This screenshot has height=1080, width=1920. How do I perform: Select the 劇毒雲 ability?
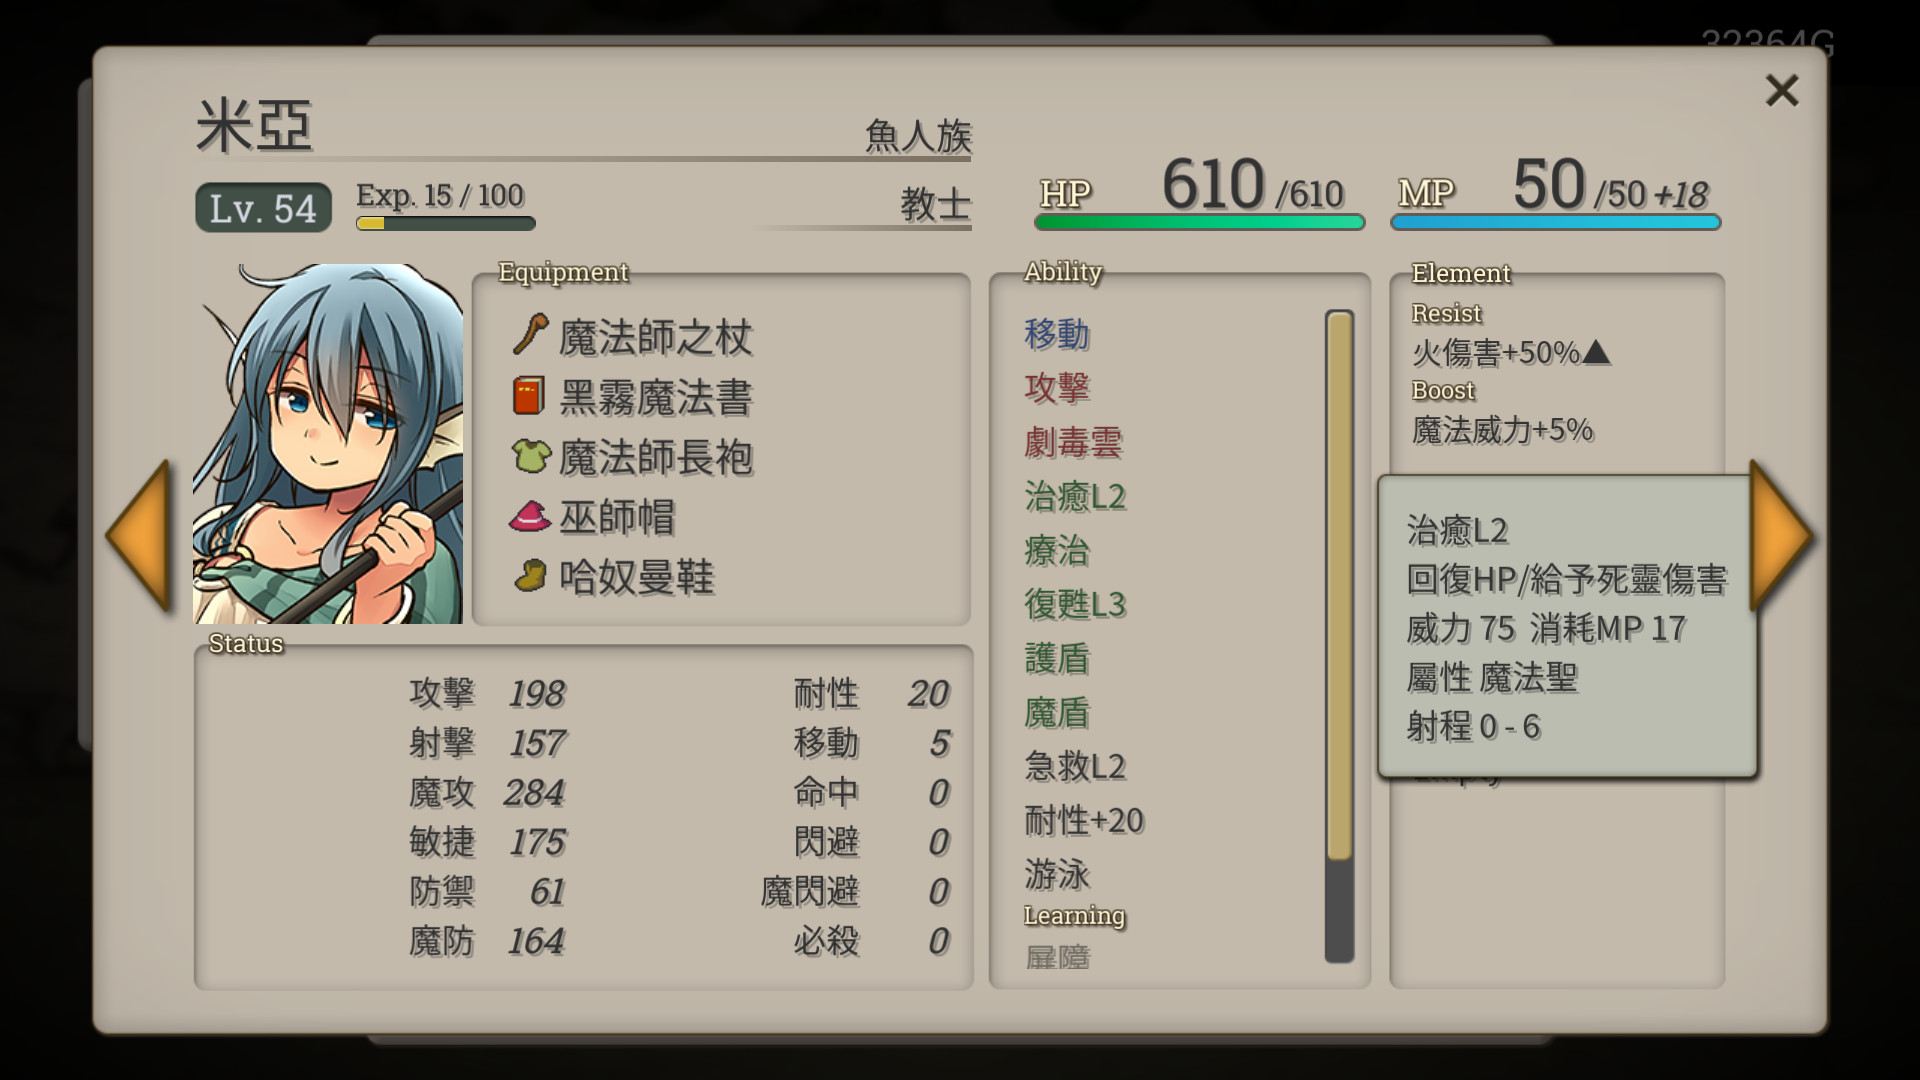[1073, 442]
